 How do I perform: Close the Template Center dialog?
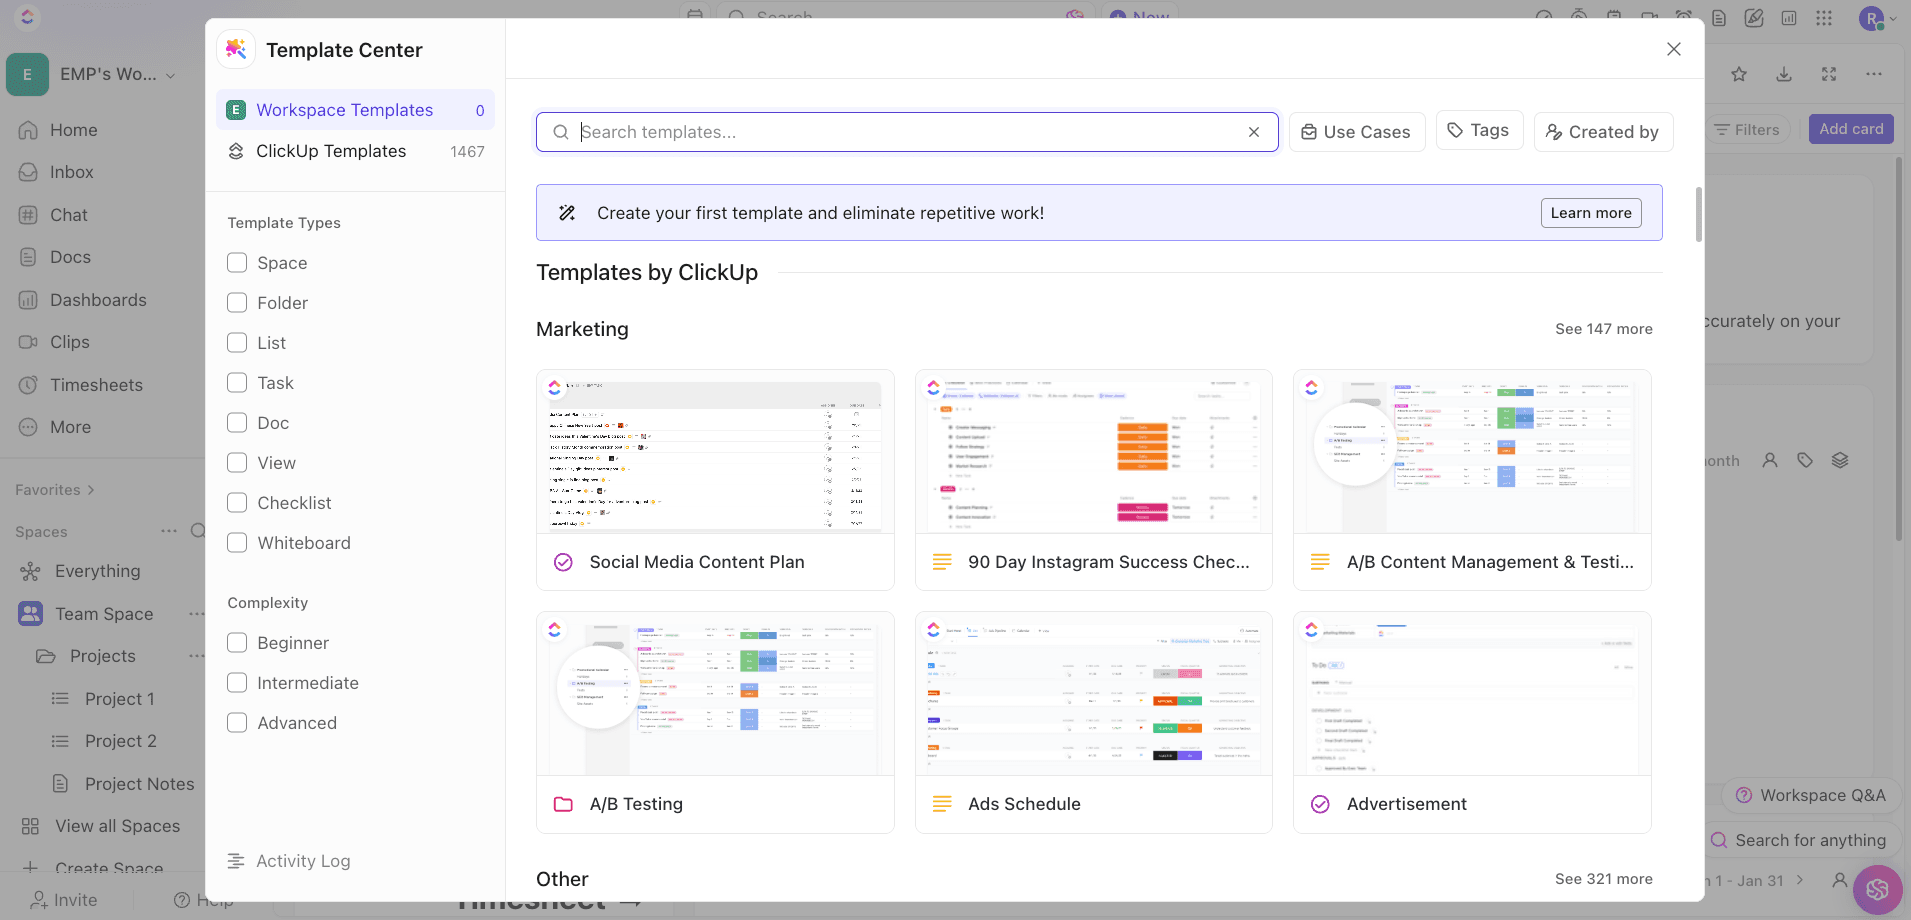[x=1673, y=49]
